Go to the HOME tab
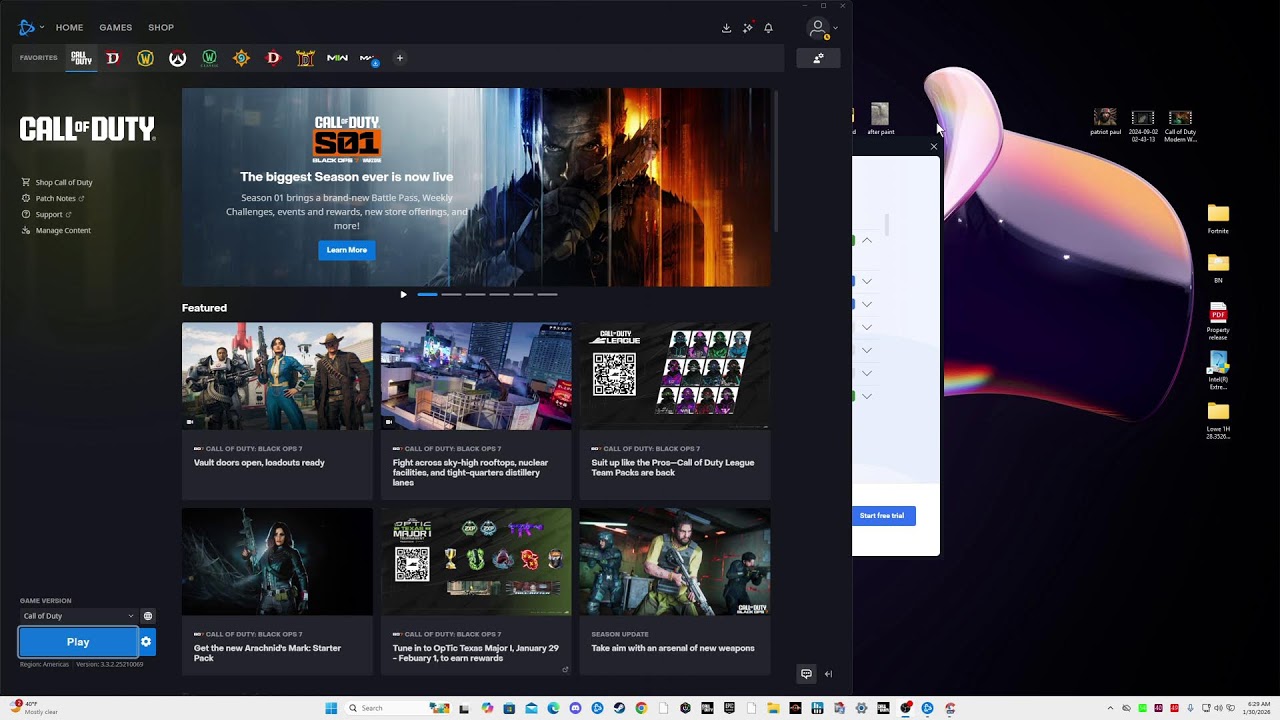Image resolution: width=1280 pixels, height=720 pixels. (x=69, y=27)
